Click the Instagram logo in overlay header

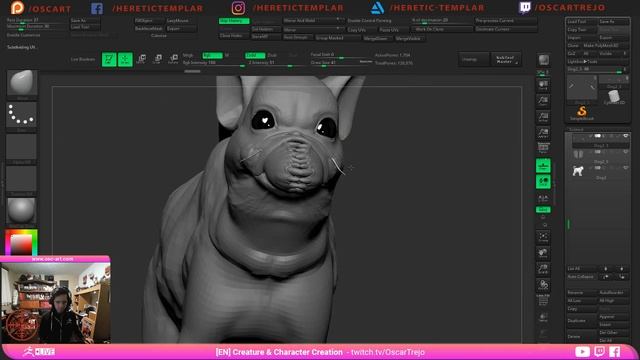(x=238, y=8)
